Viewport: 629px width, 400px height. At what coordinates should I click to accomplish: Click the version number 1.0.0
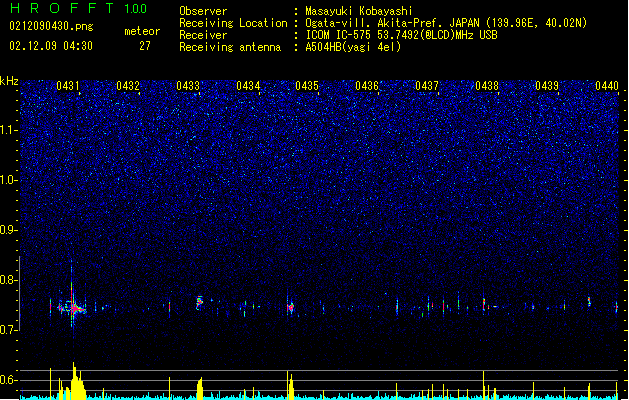click(136, 9)
